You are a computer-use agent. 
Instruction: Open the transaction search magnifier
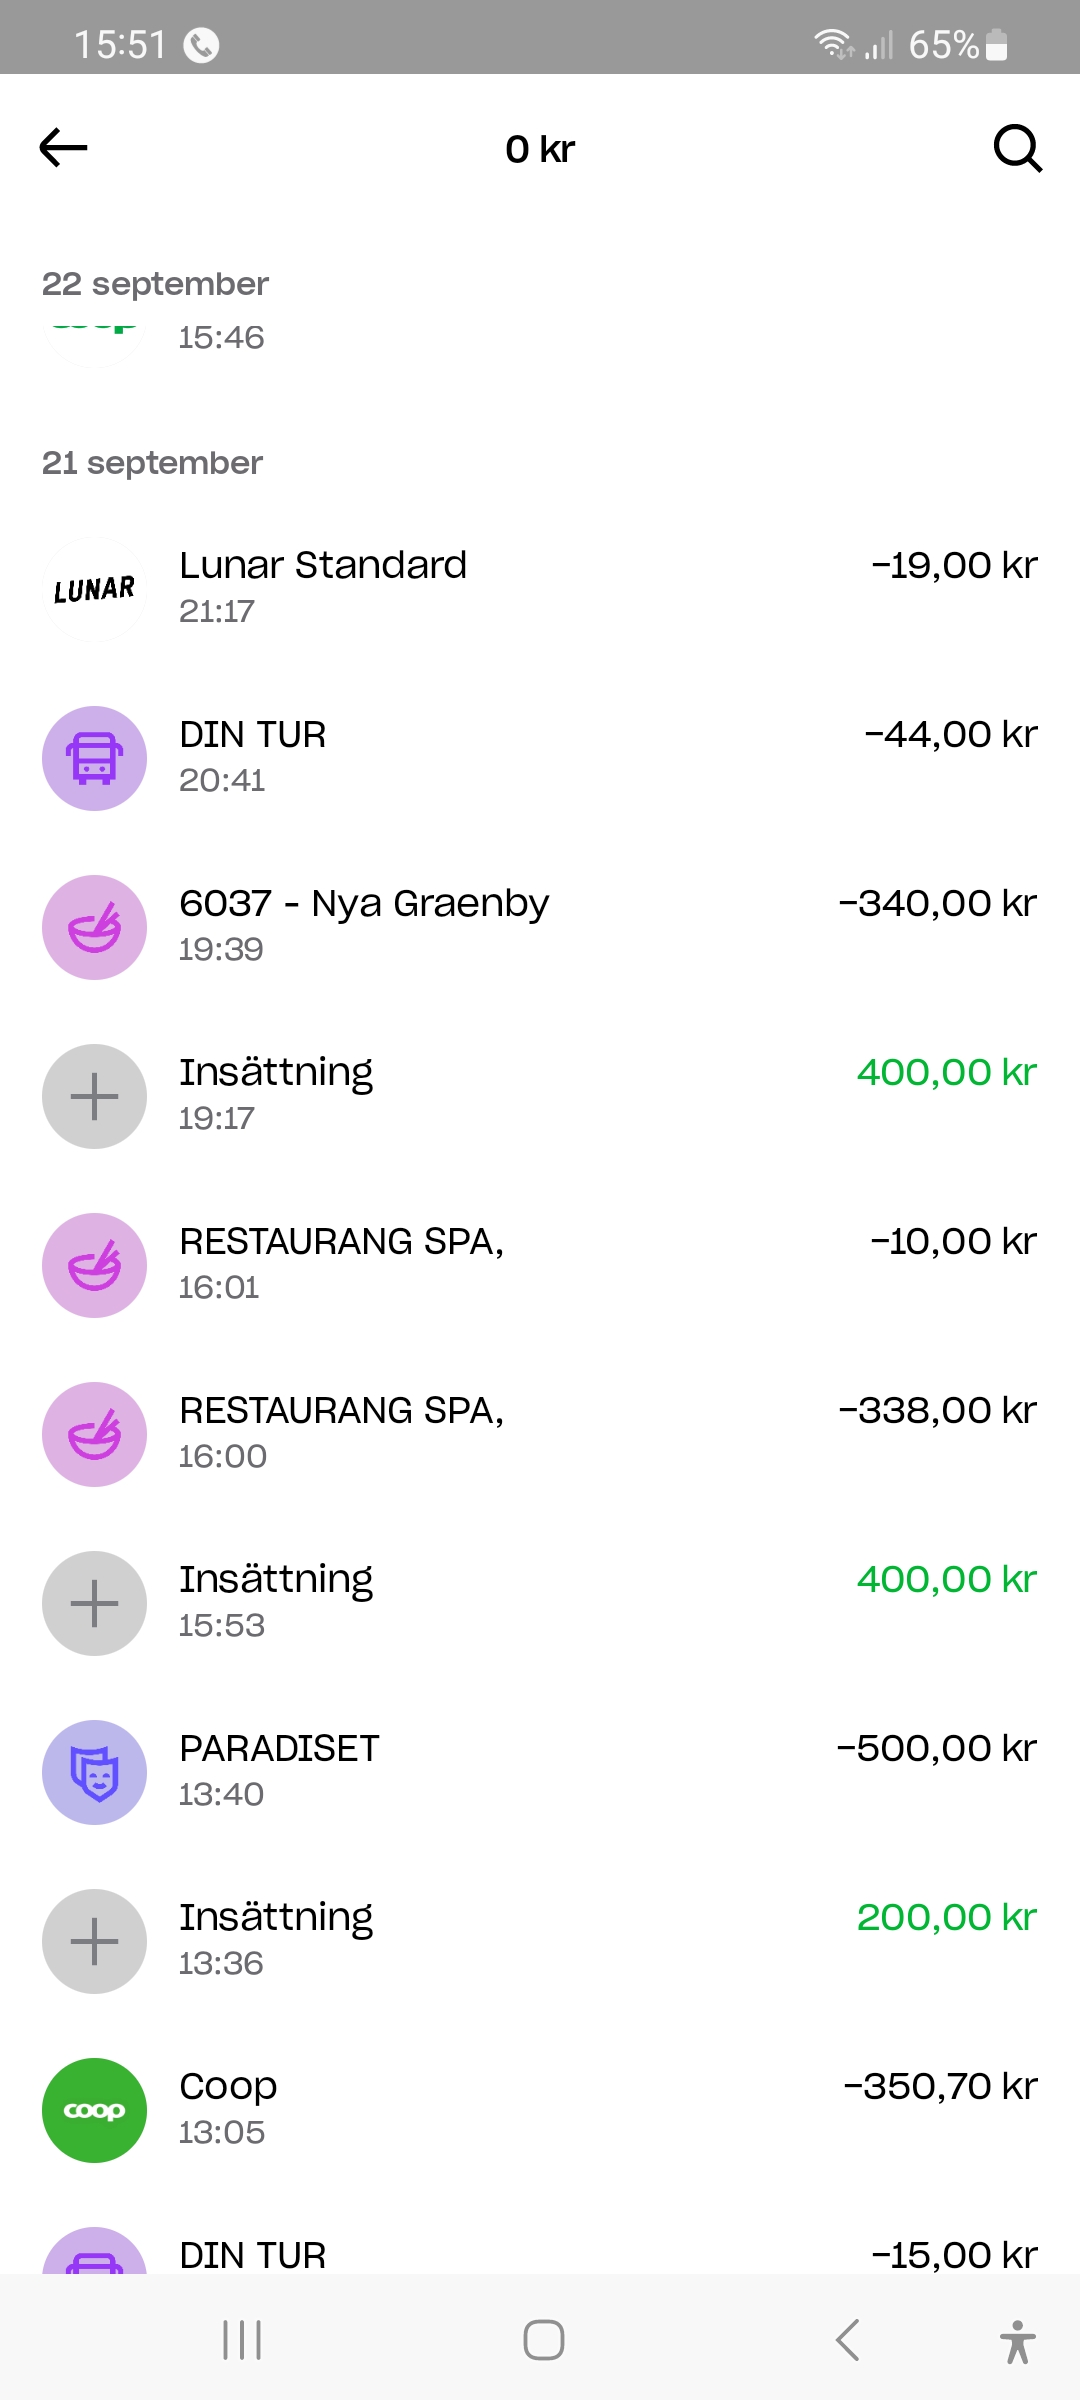[1017, 148]
